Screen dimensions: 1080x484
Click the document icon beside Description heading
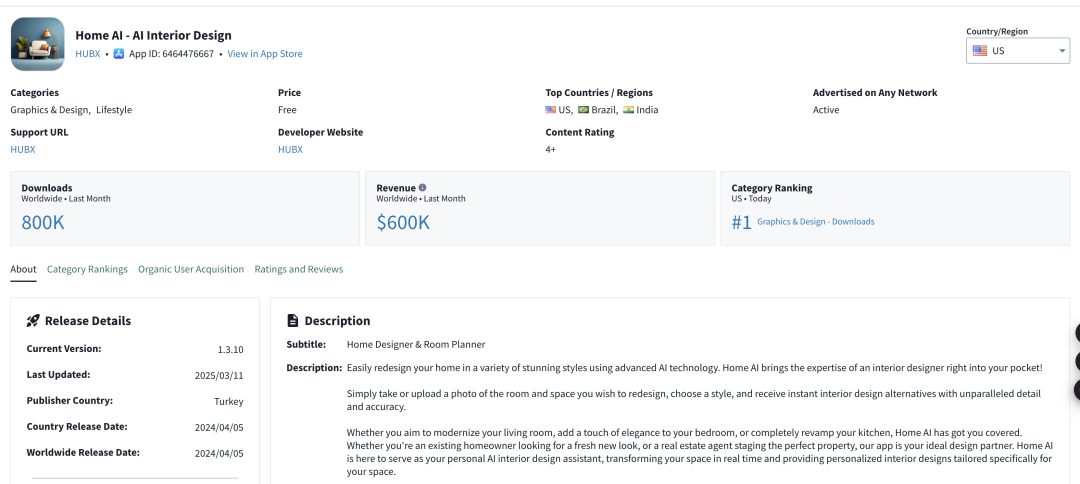293,321
